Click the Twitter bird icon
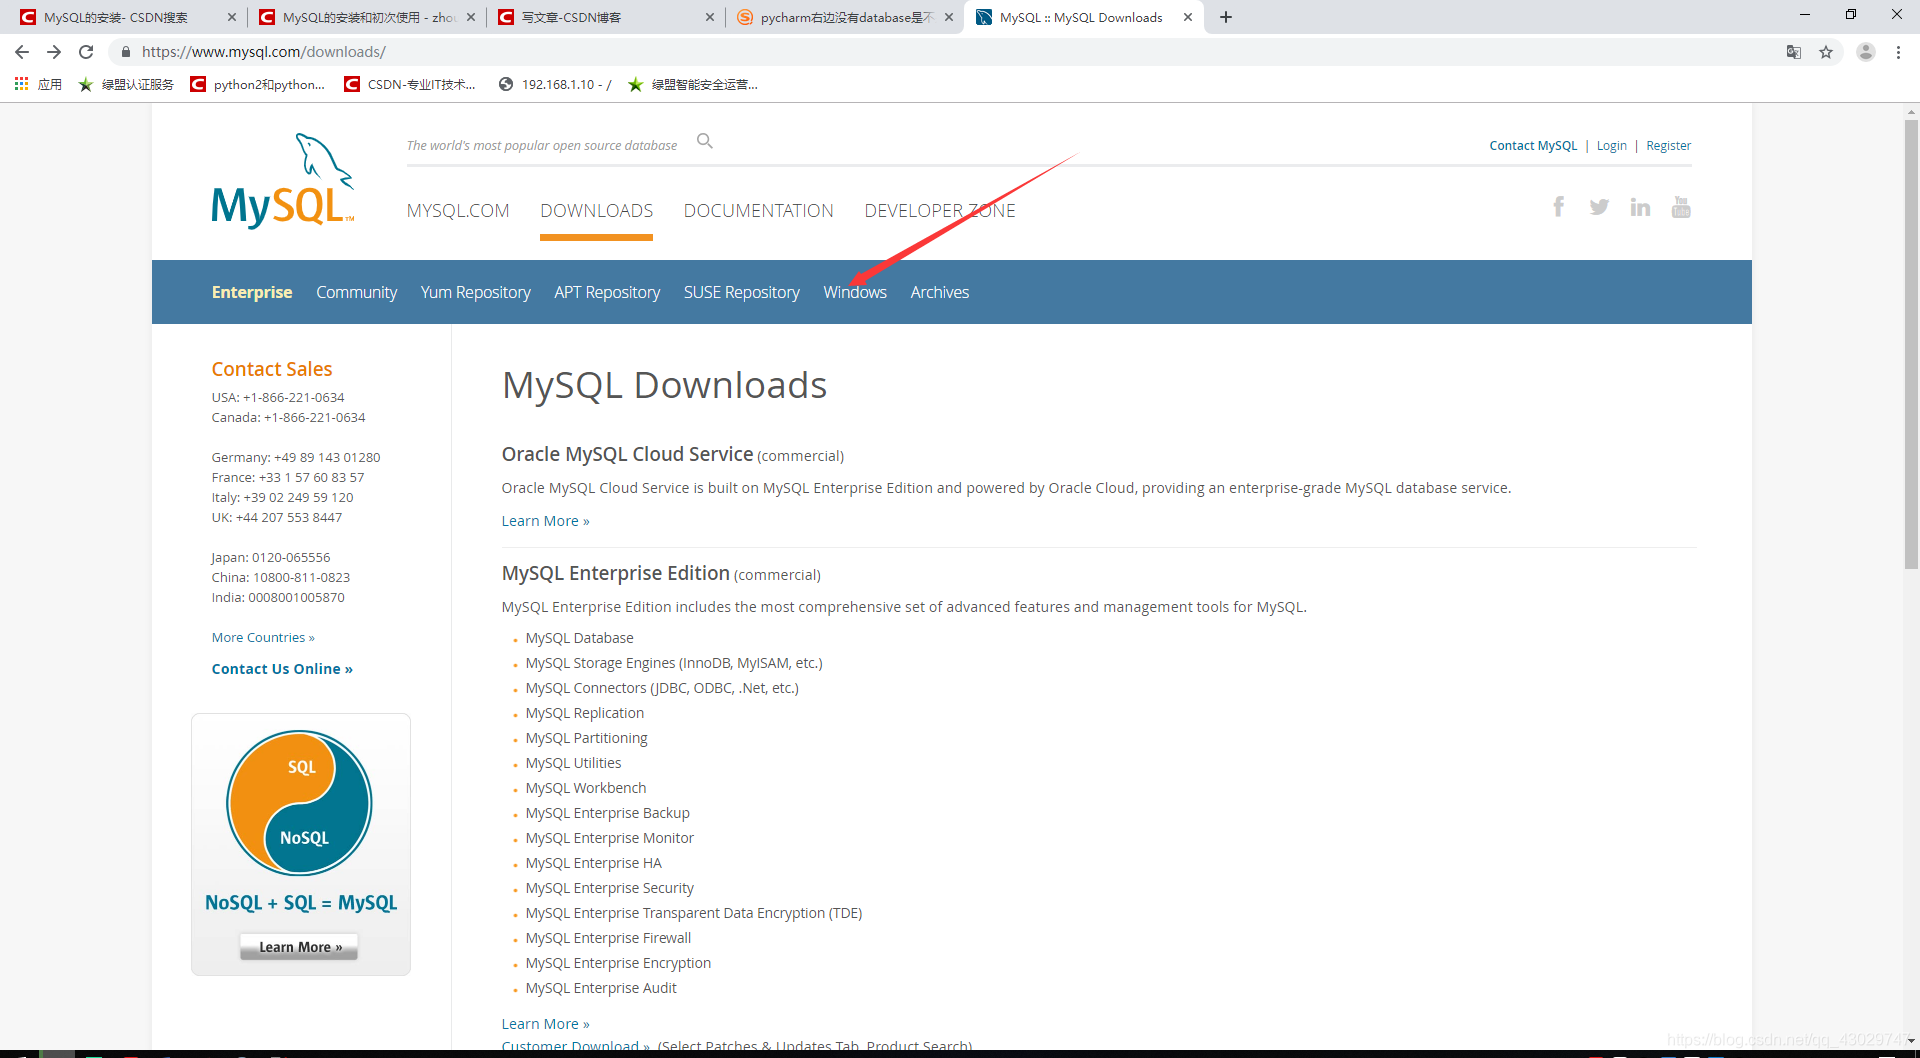1920x1058 pixels. click(1599, 207)
